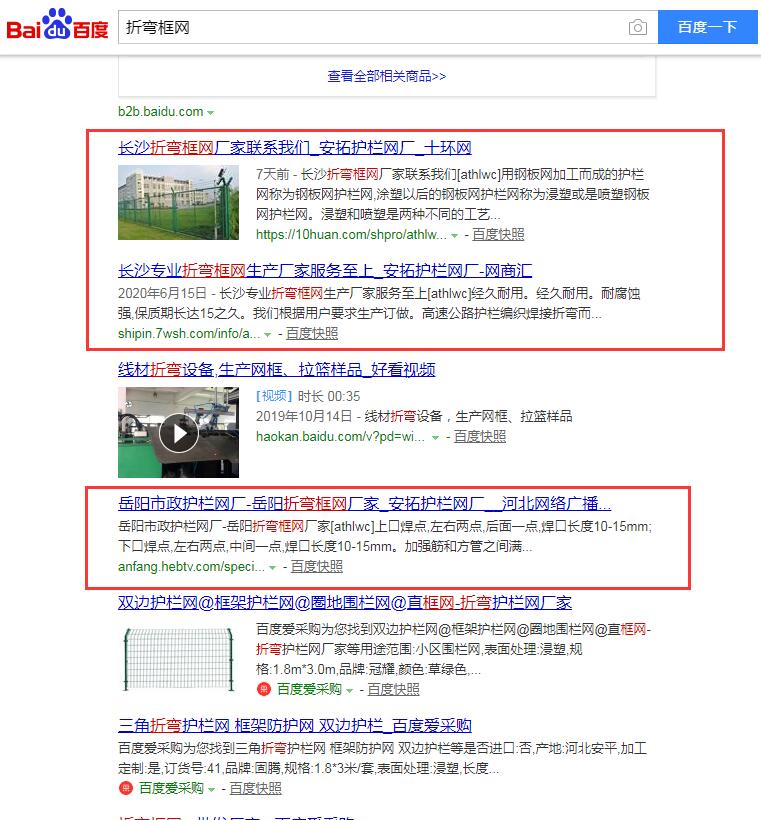Expand arrow beside anfang.hebtv.com URL
Image resolution: width=761 pixels, height=820 pixels.
click(x=272, y=568)
